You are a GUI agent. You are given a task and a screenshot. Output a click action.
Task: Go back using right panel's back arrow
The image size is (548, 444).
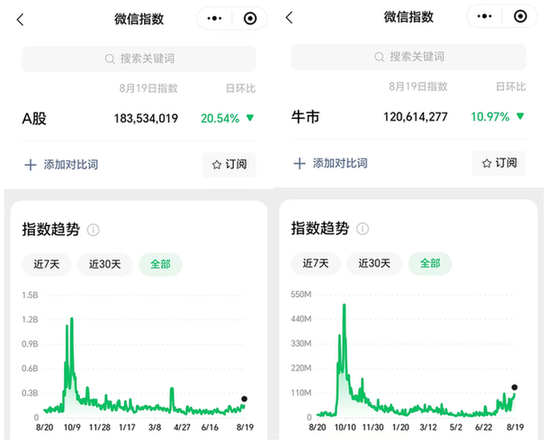point(289,17)
